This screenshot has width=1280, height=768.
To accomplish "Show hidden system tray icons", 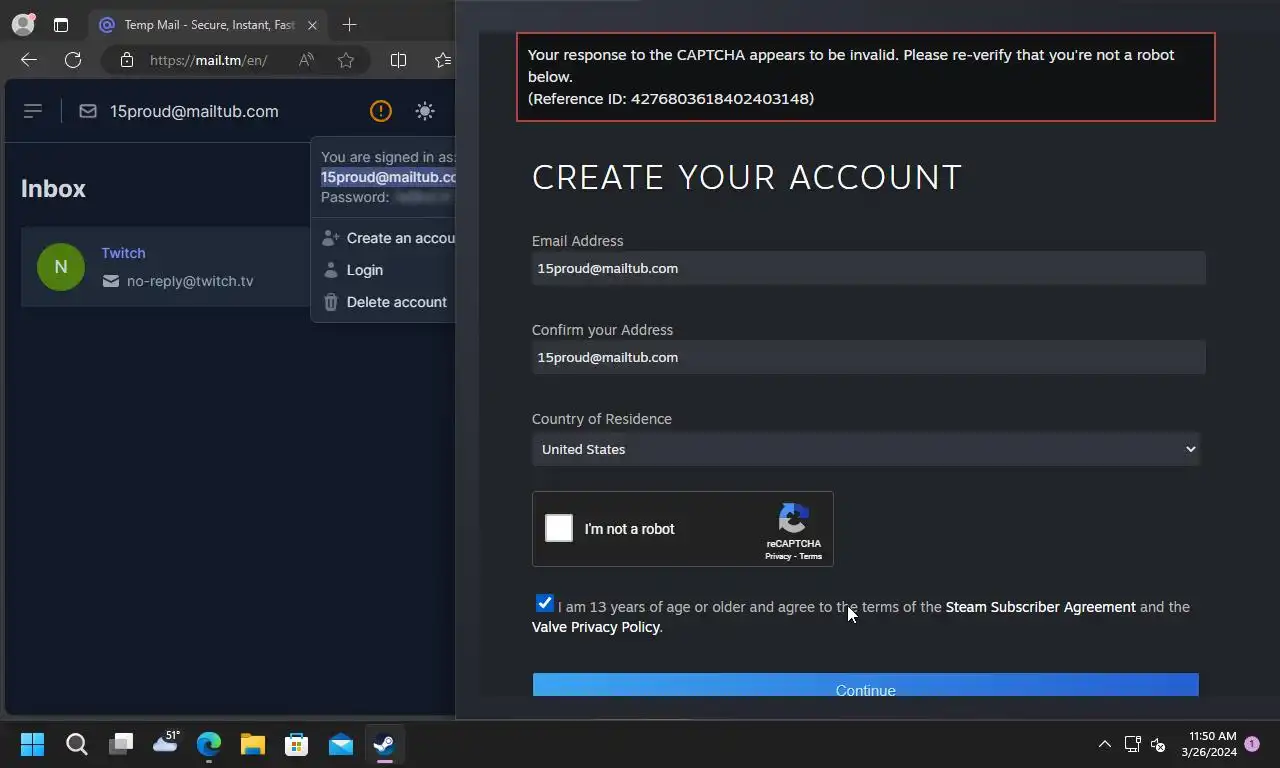I will point(1105,744).
